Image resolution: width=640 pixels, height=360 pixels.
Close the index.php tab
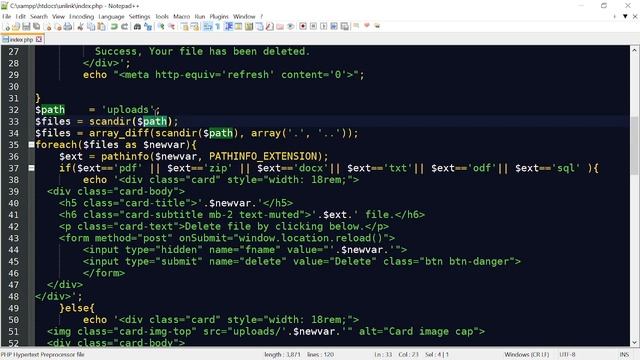[x=39, y=40]
